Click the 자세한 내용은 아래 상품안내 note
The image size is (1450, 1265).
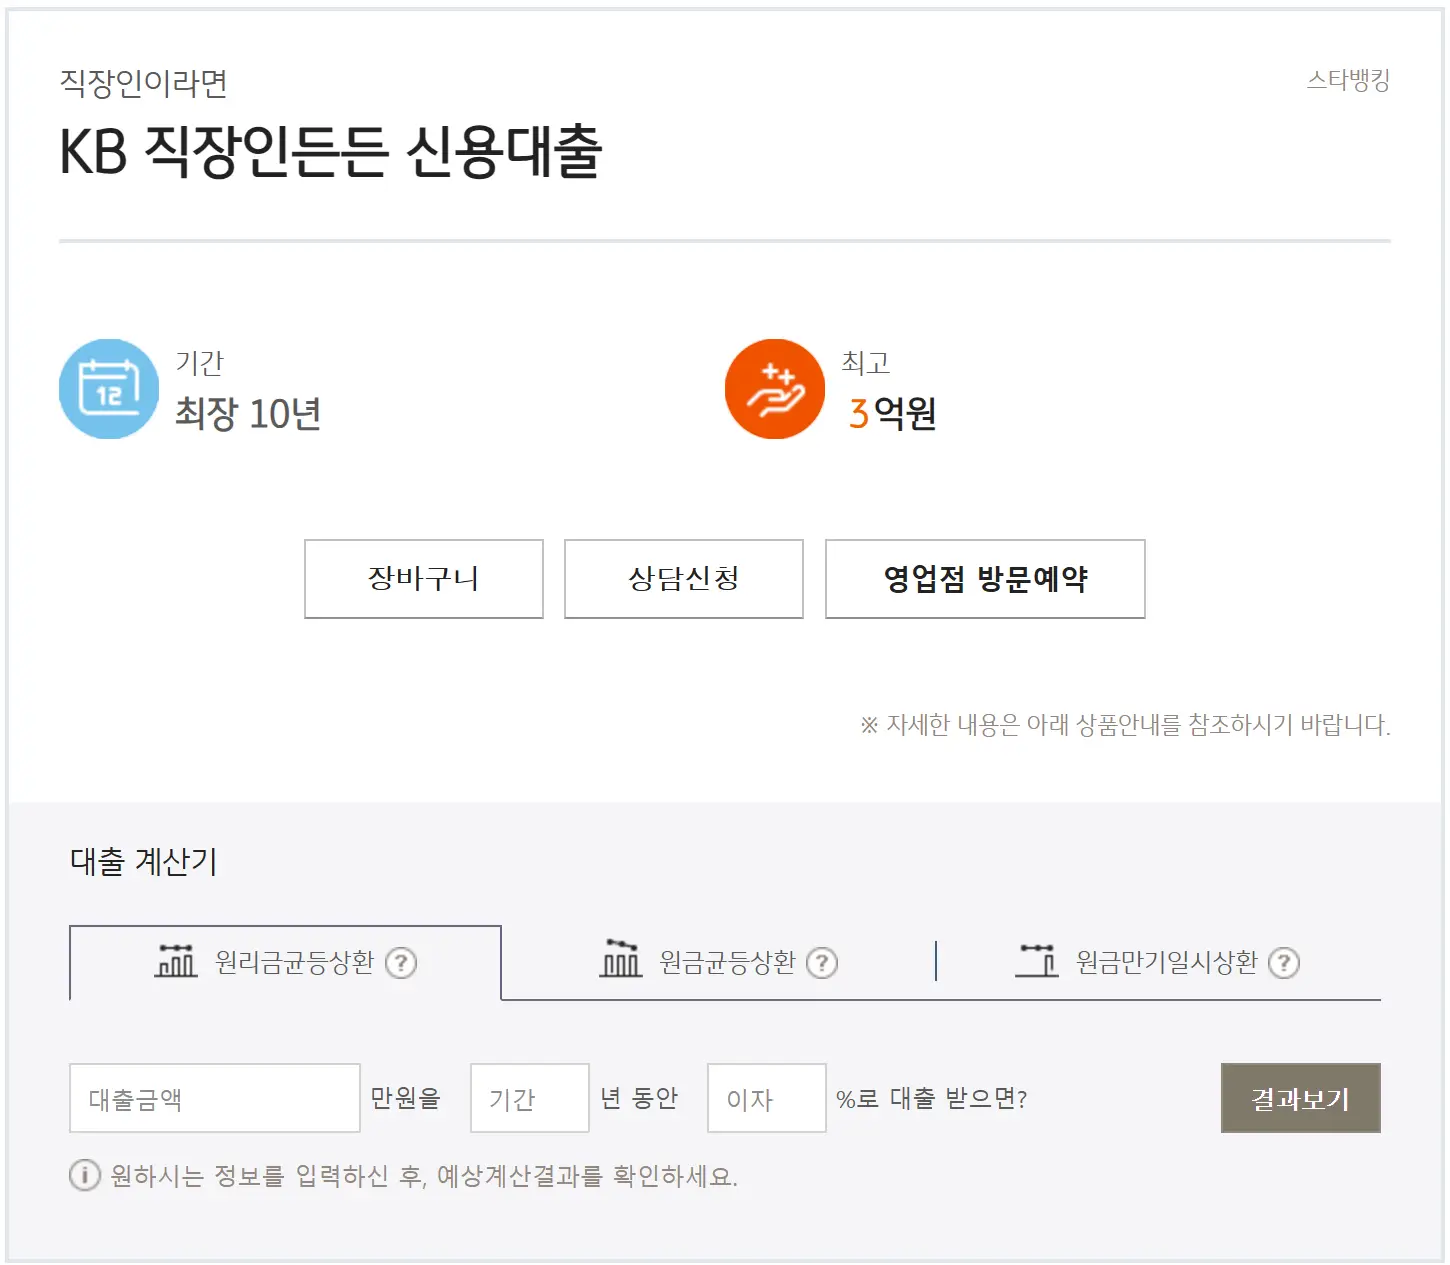coord(1125,724)
